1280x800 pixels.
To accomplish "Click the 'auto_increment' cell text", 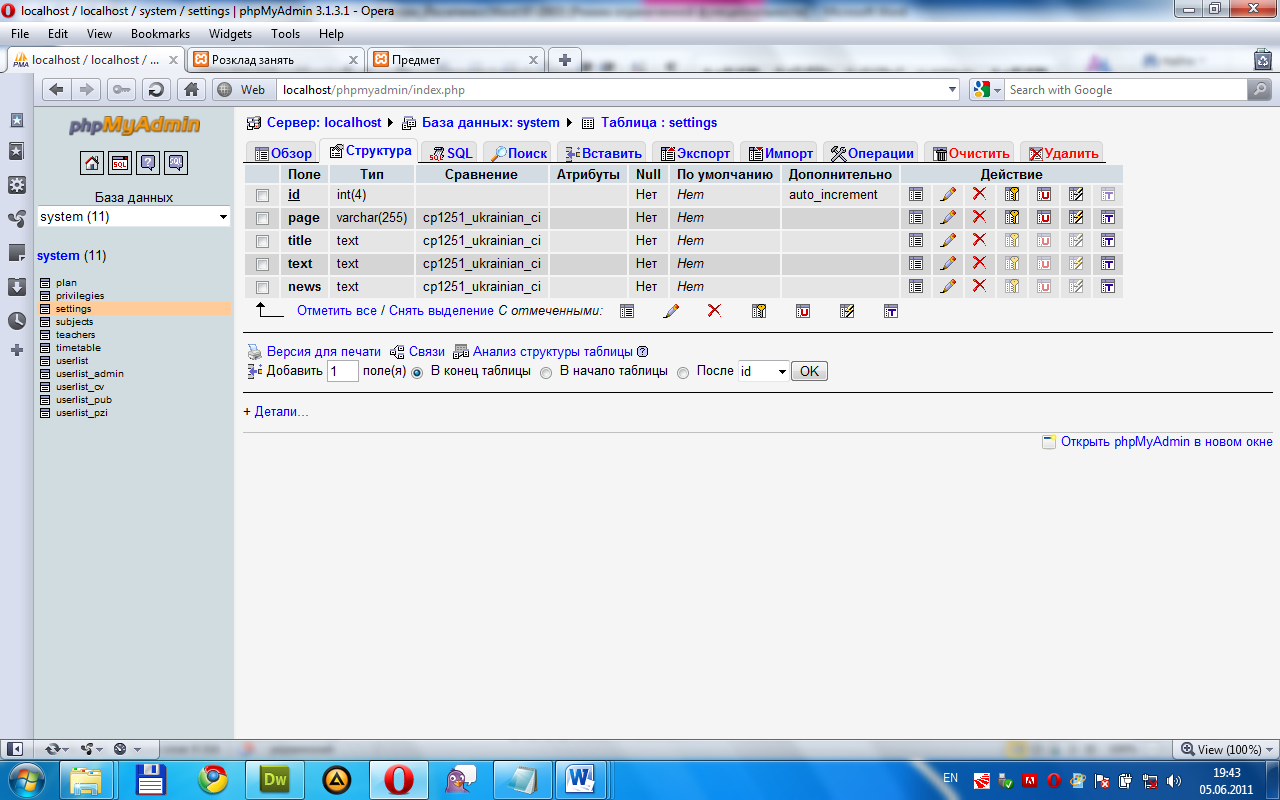I will coord(833,195).
